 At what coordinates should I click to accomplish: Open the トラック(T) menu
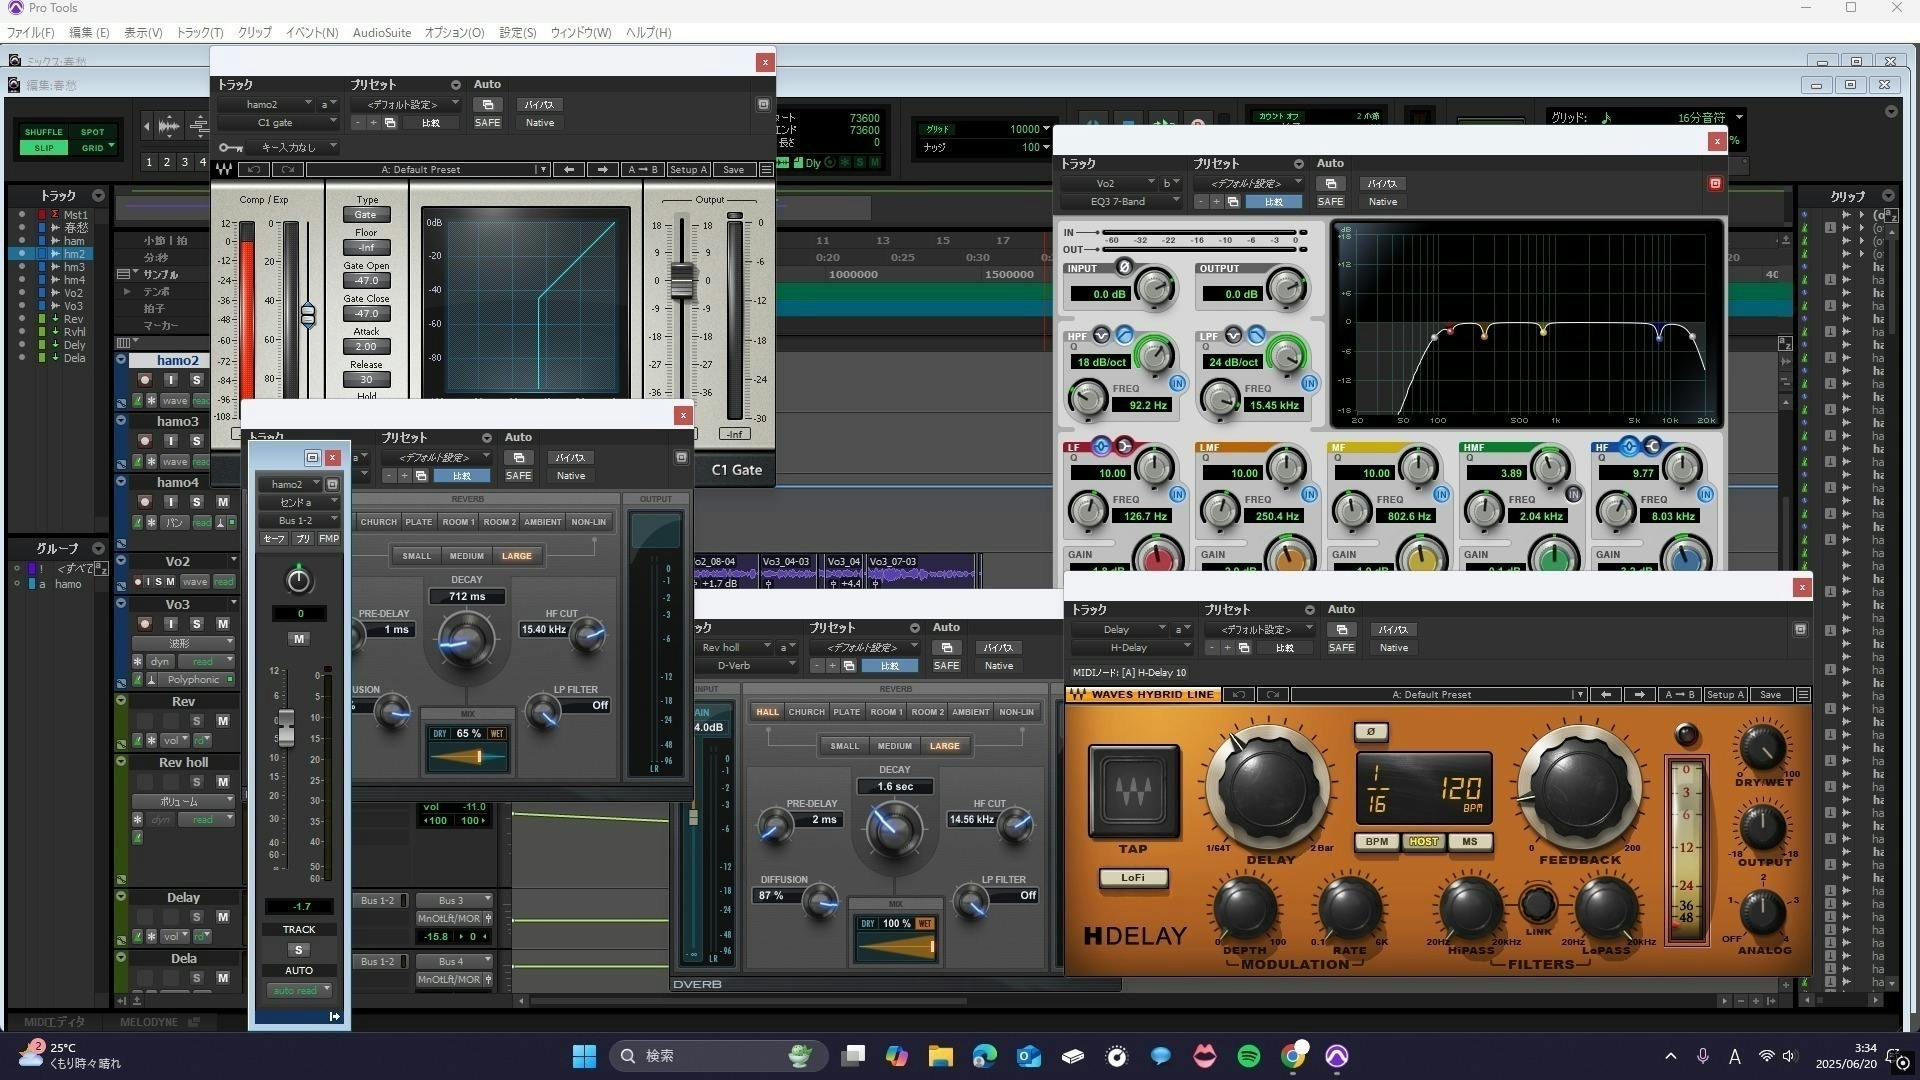click(x=199, y=32)
